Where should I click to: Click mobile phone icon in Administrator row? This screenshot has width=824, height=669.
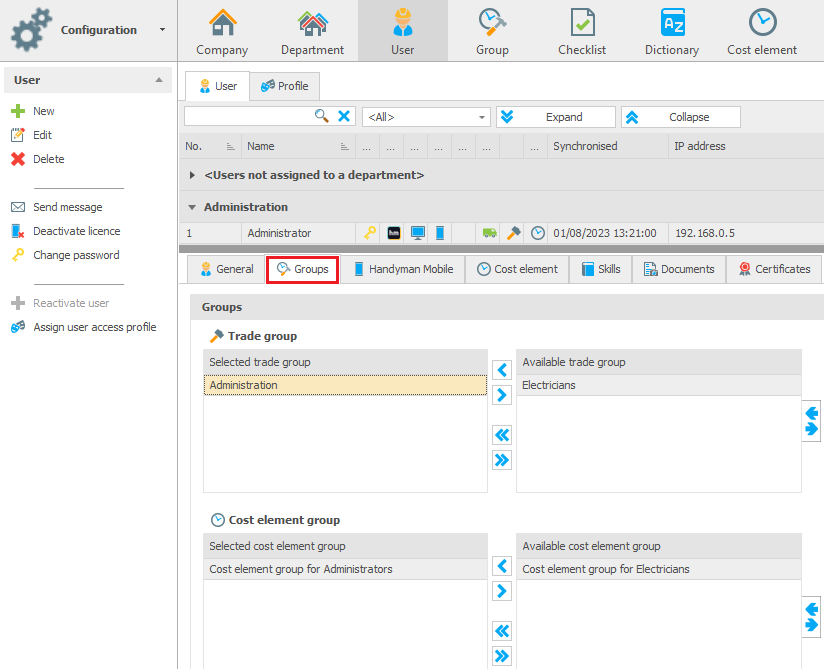click(x=440, y=232)
